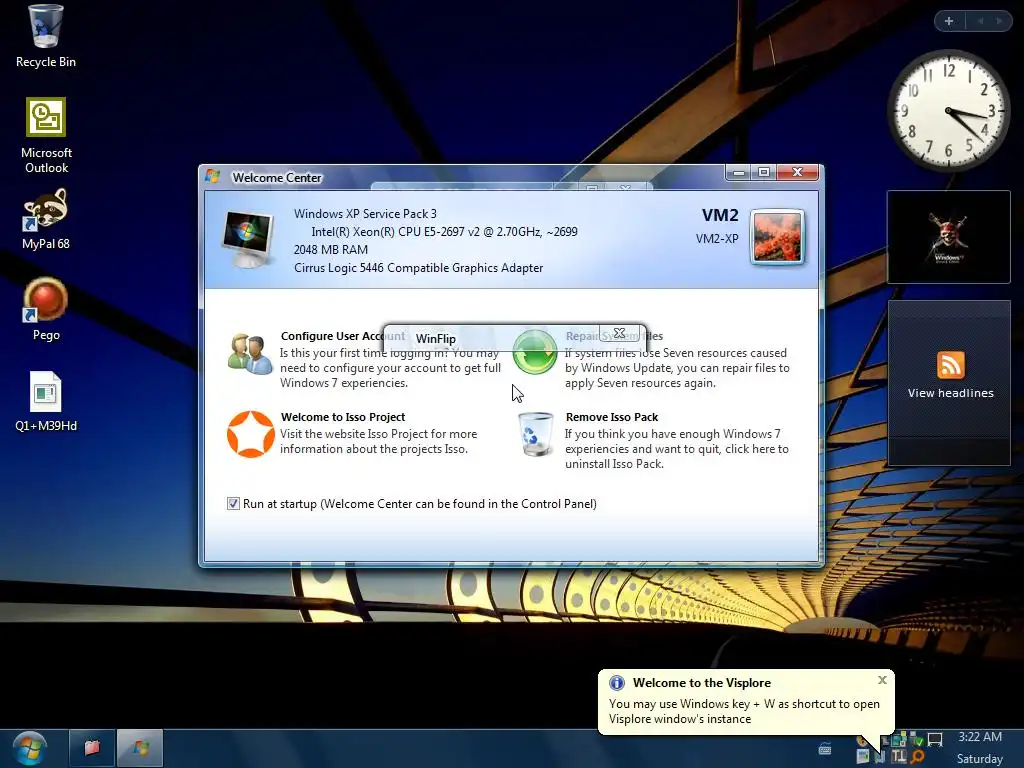
Task: Minimize the Welcome Center window
Action: [x=739, y=172]
